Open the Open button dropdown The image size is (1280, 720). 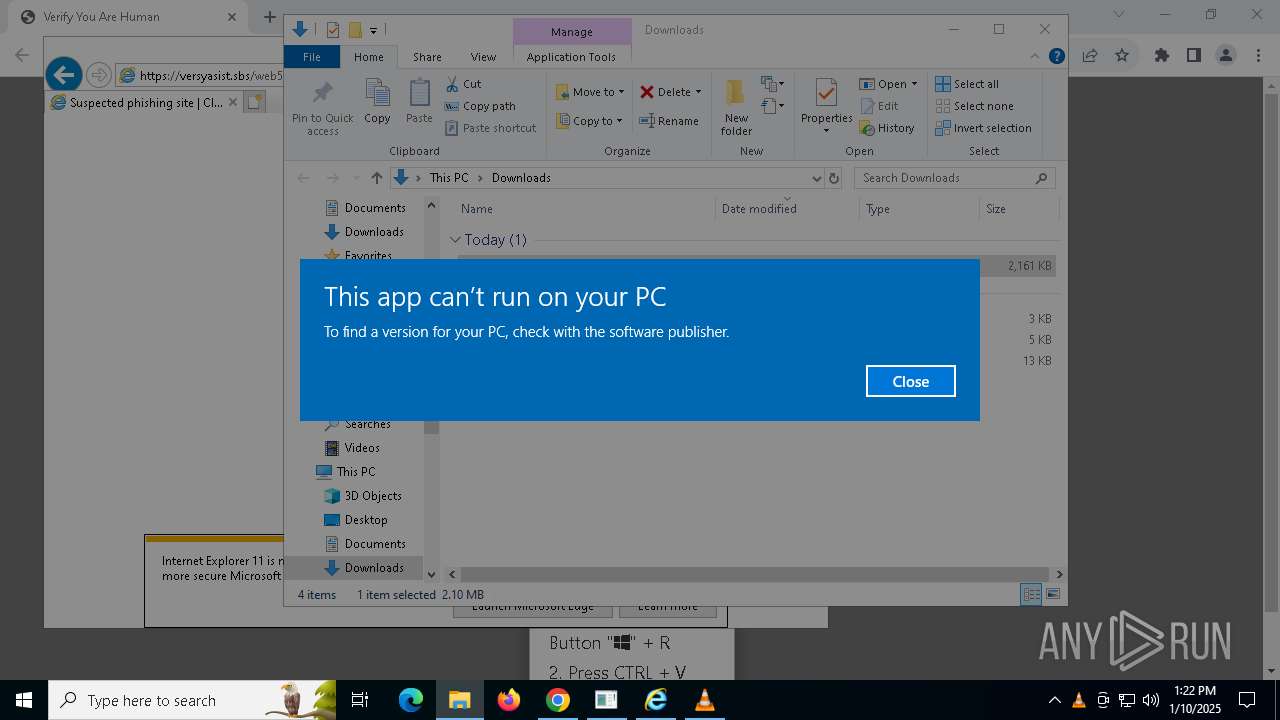pos(914,84)
